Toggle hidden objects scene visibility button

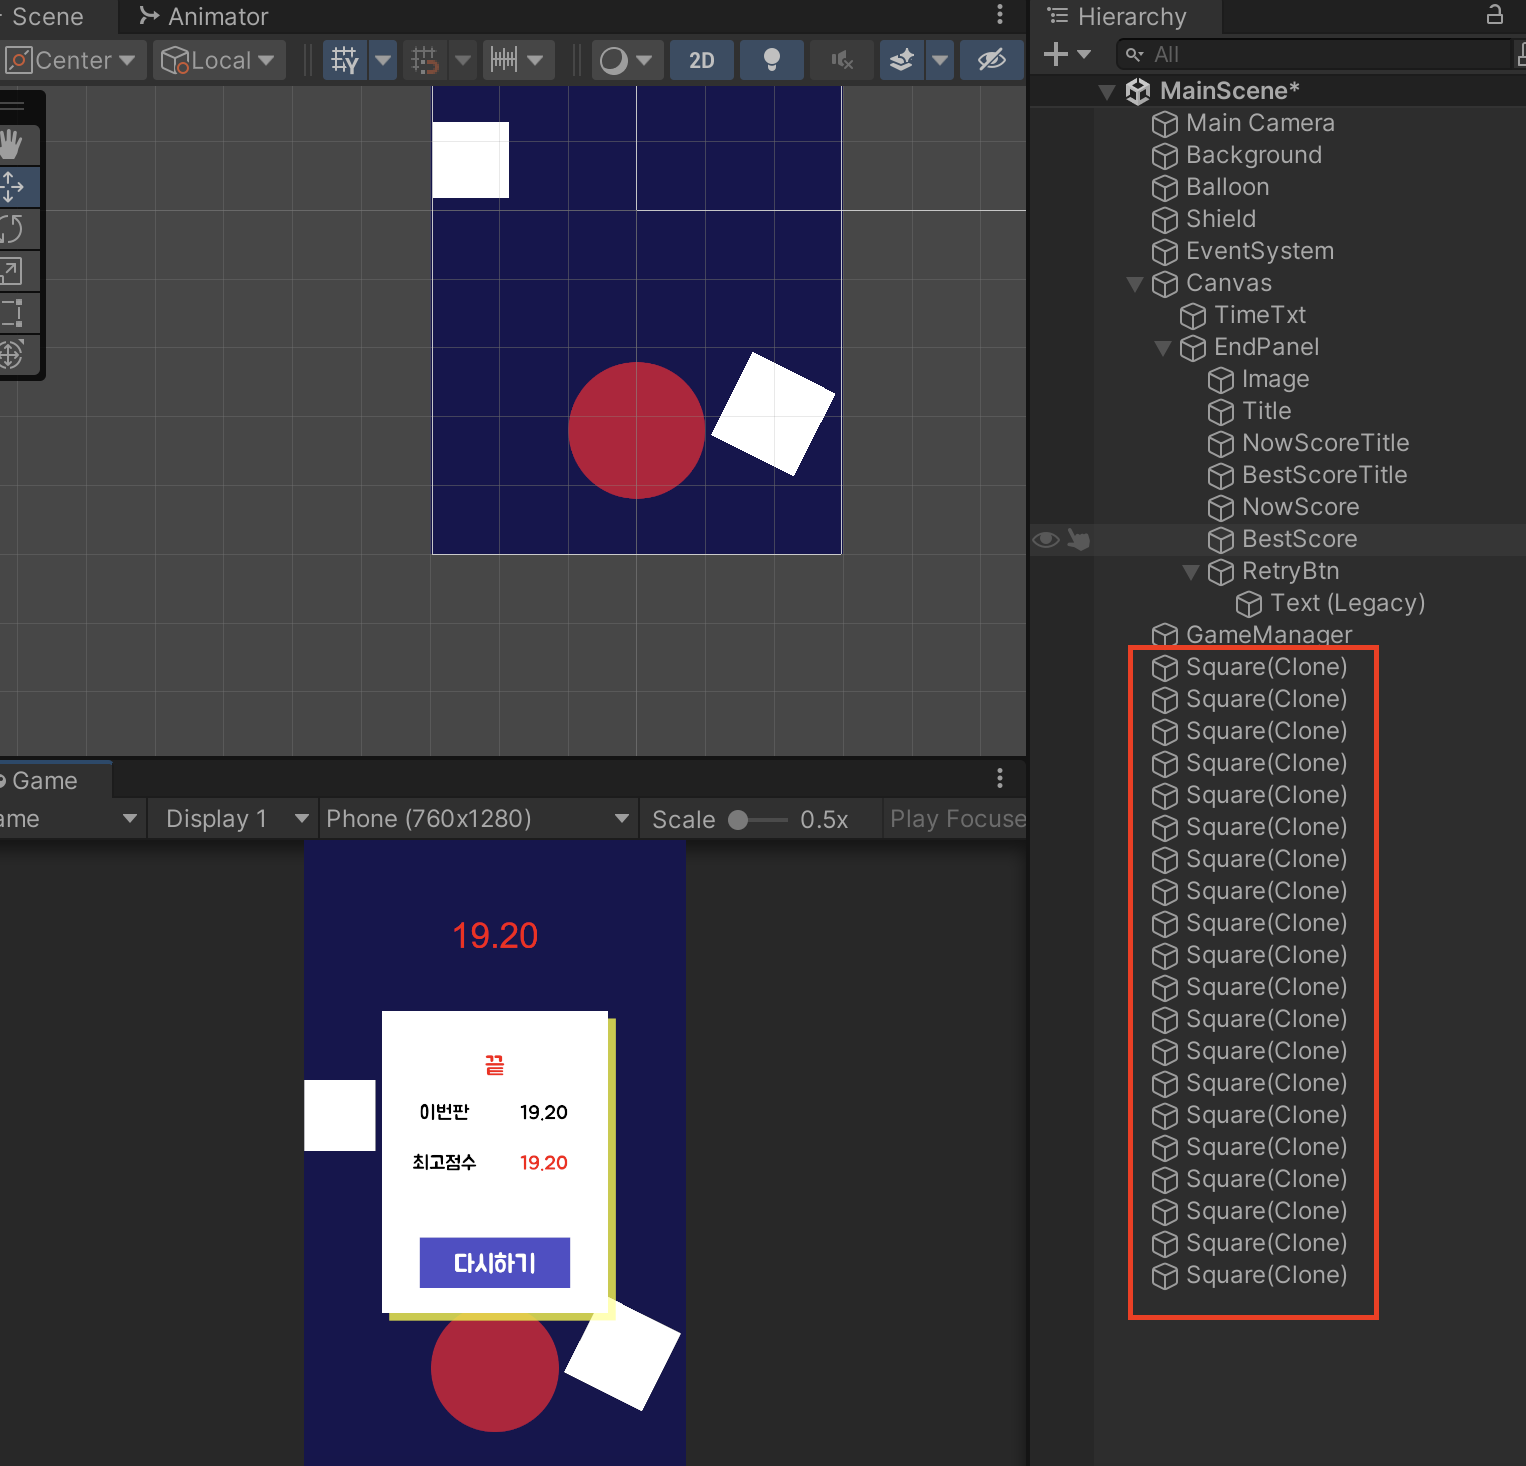point(991,60)
